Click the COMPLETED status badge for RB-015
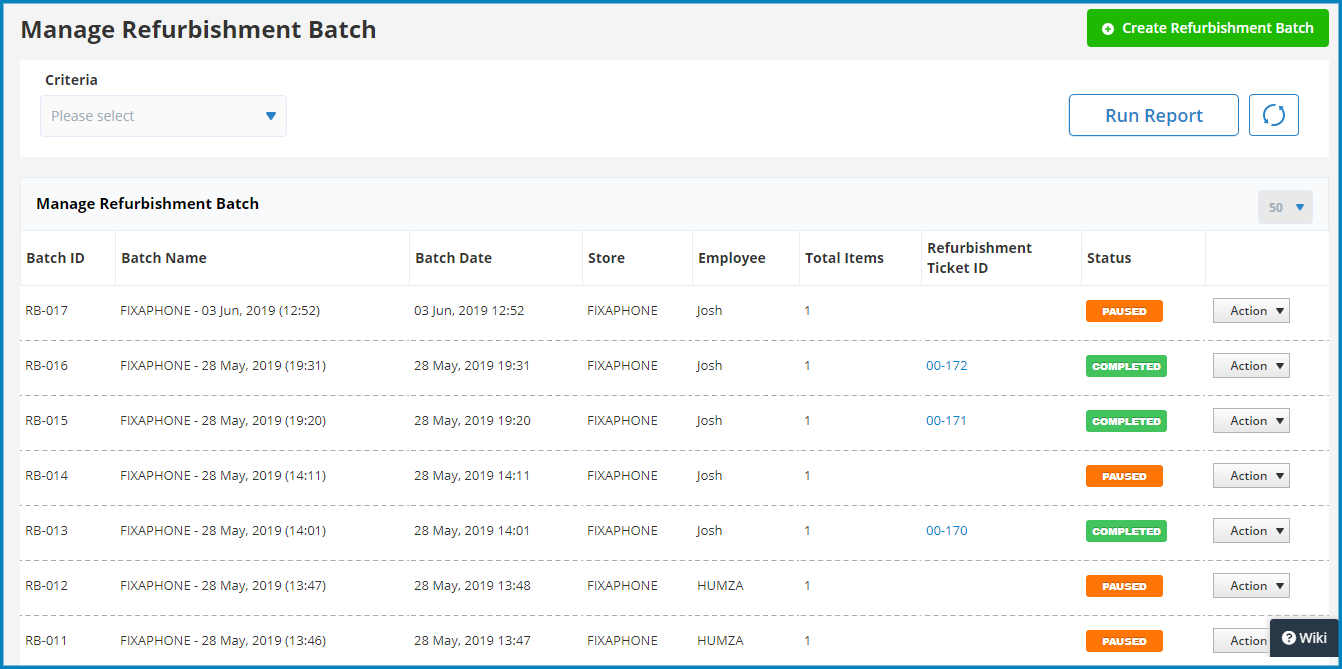The height and width of the screenshot is (669, 1342). point(1126,421)
